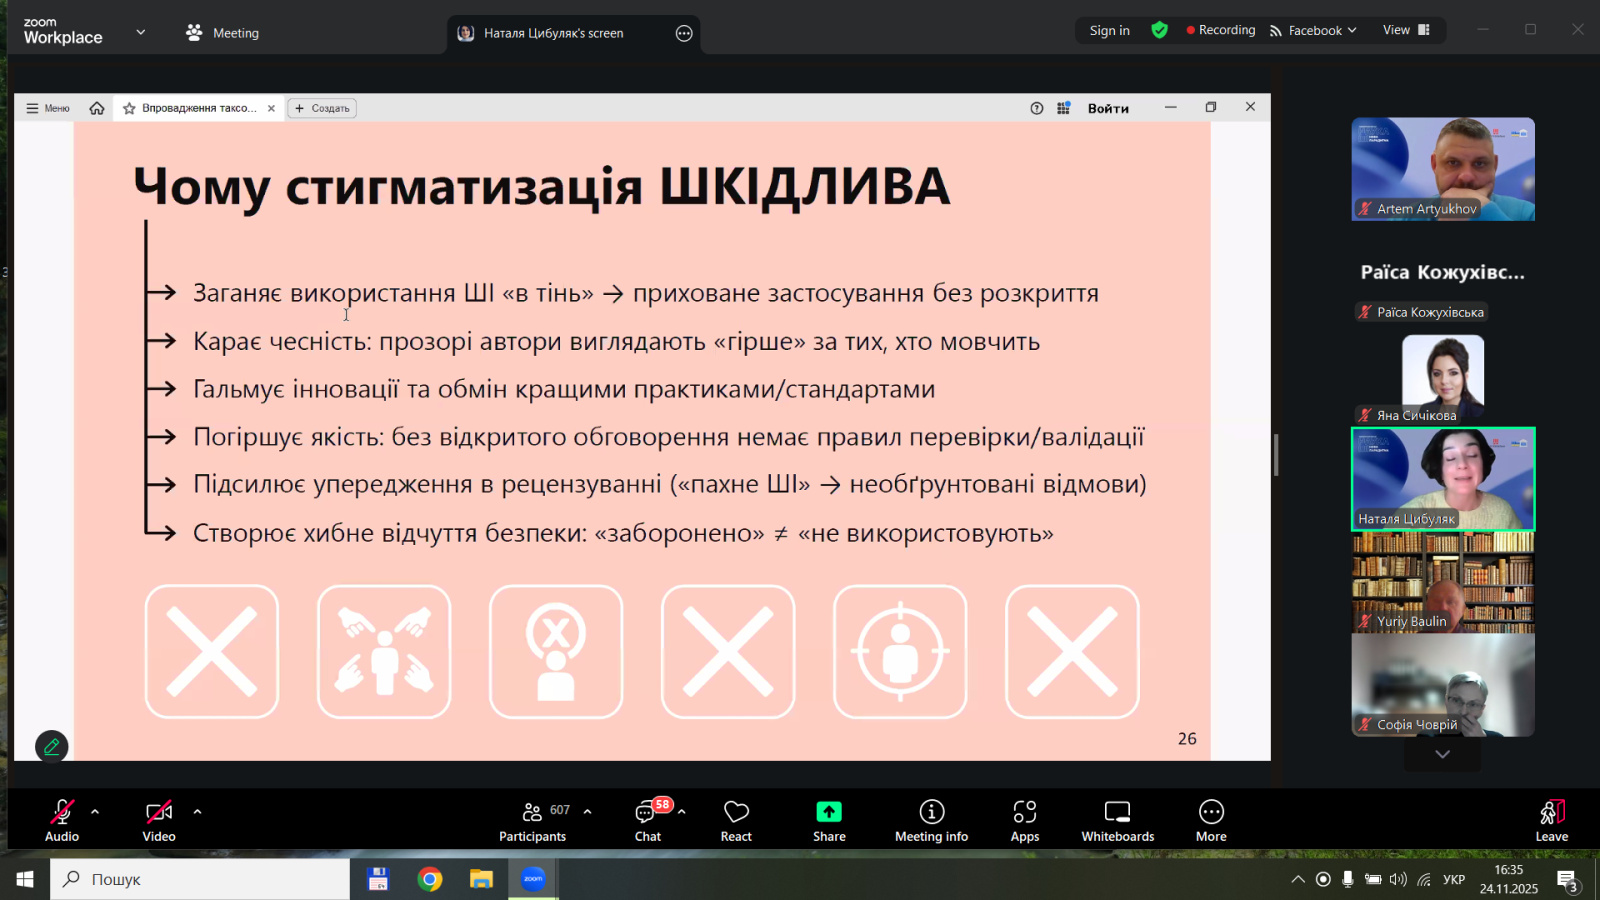Switch to Наталя Цибуляк's screen tab
Screen dimensions: 1600x900
pos(553,33)
